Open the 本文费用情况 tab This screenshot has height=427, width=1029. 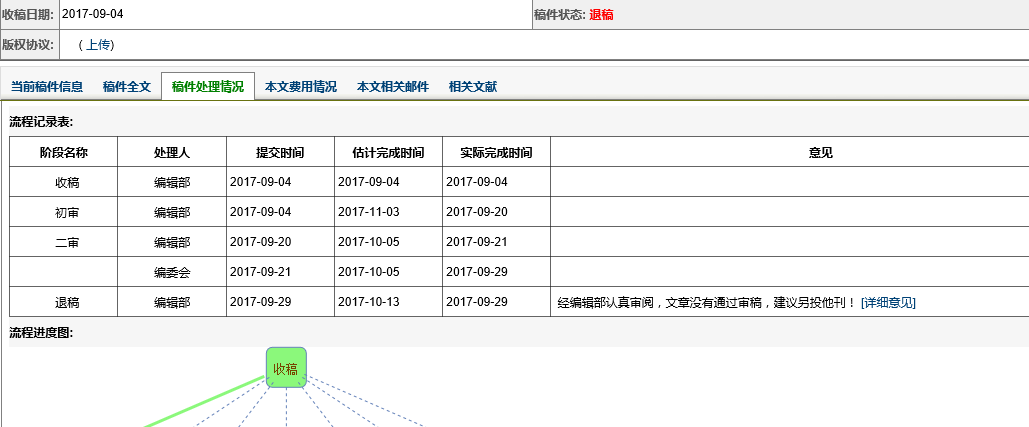click(300, 87)
